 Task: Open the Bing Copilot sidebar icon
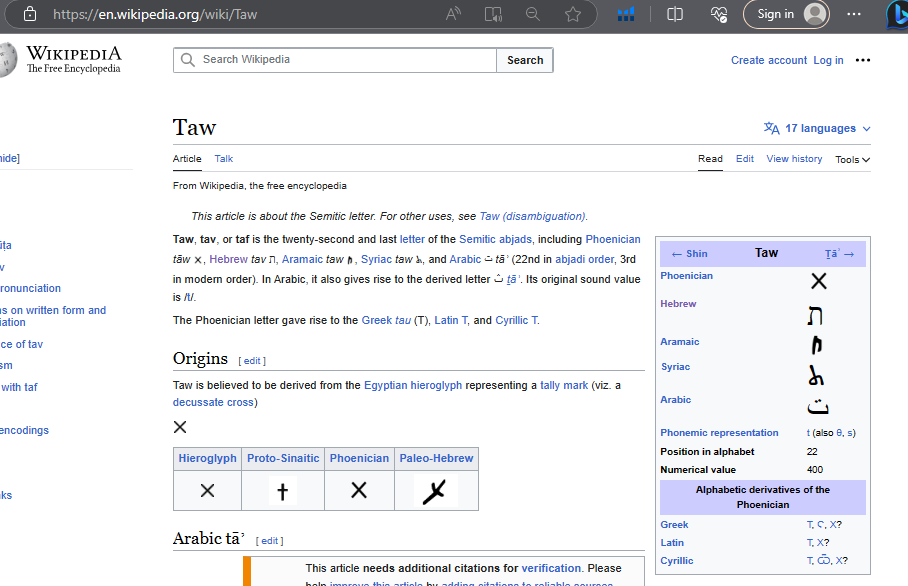(x=898, y=15)
